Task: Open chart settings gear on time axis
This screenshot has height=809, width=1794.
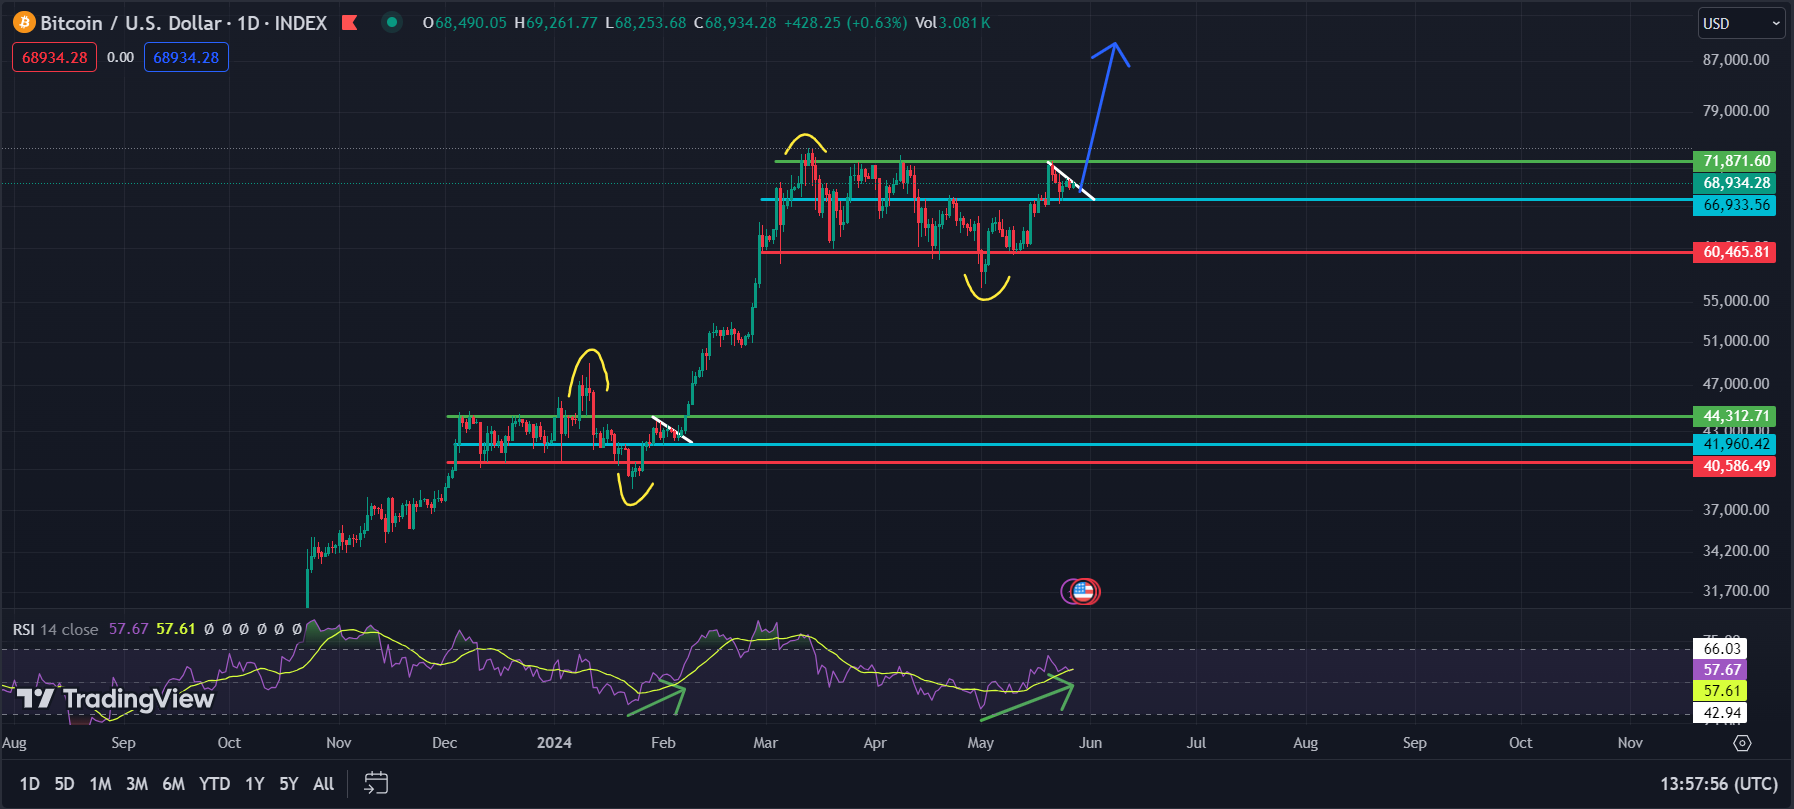Action: [1742, 743]
